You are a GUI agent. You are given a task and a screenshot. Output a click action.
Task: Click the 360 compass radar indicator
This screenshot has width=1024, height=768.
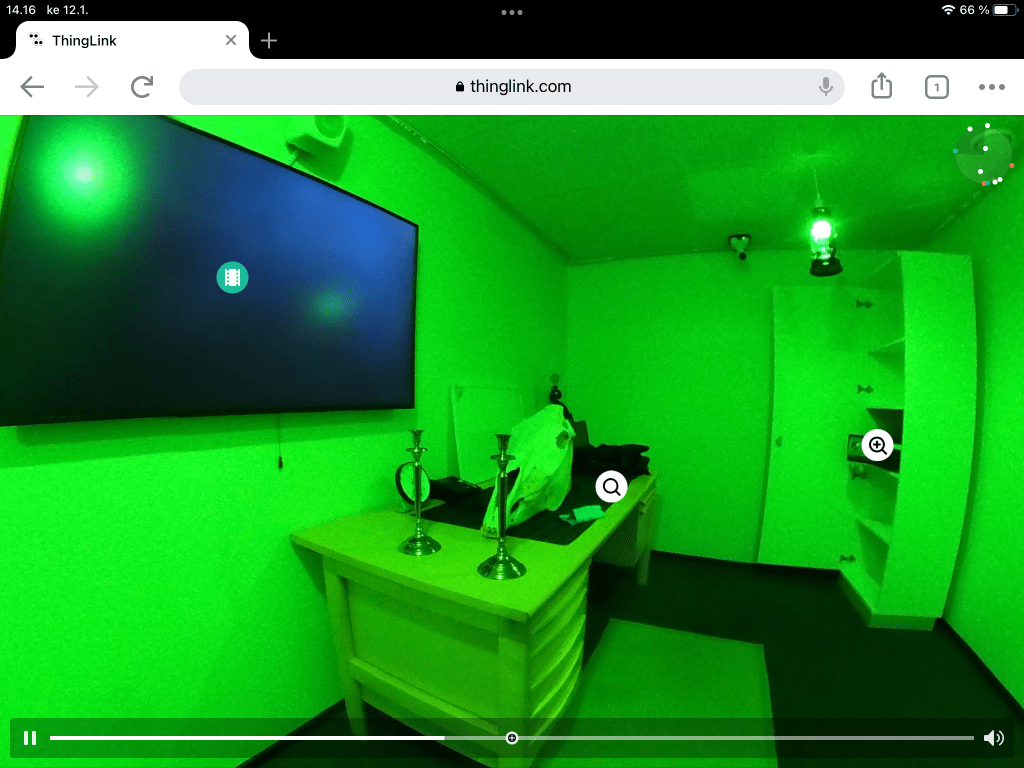(x=984, y=156)
